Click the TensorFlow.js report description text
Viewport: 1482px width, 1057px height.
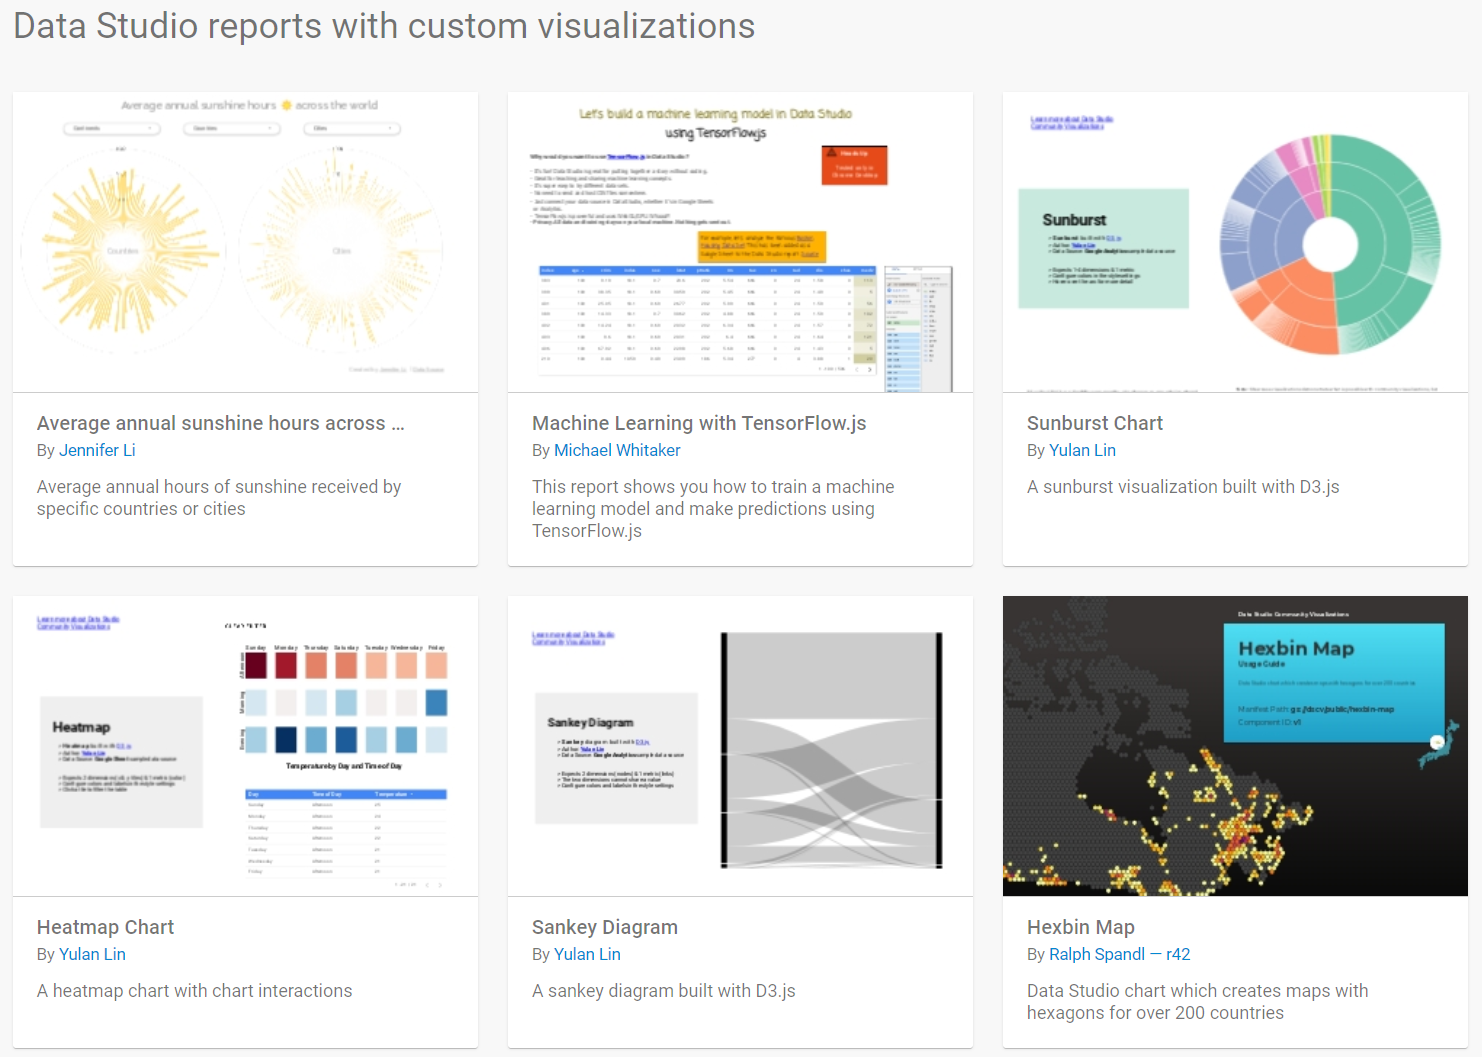click(x=713, y=509)
